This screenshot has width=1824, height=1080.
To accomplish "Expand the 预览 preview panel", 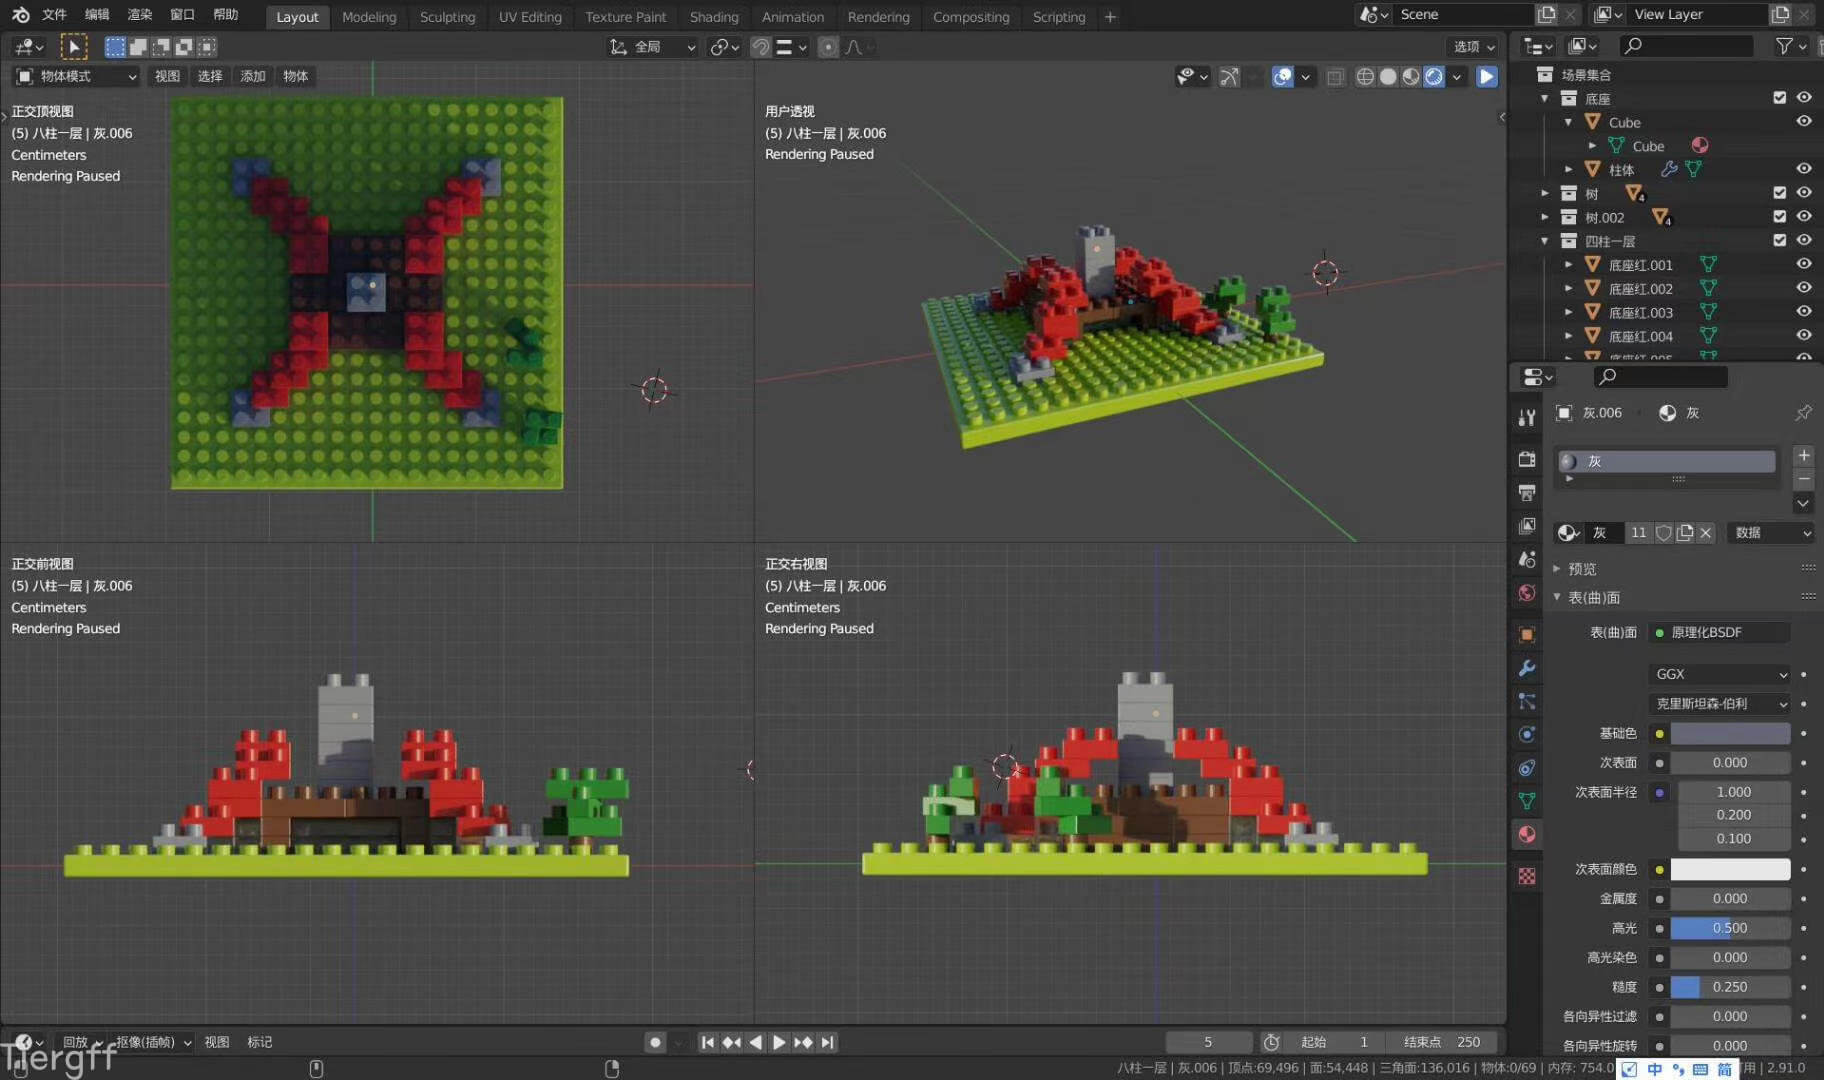I will (x=1582, y=569).
